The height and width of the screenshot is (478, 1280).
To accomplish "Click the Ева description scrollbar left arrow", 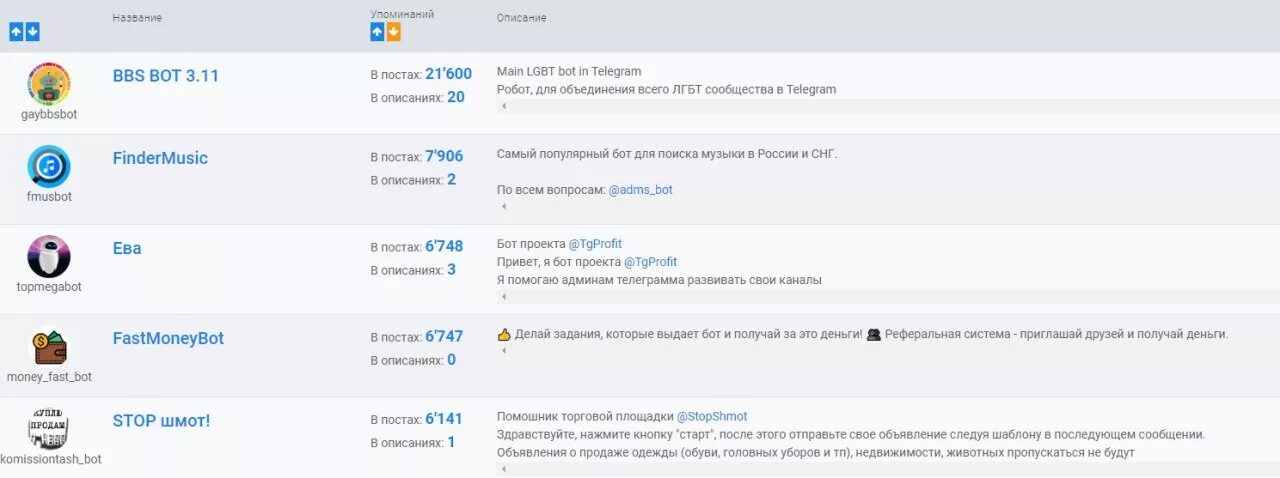I will [503, 296].
